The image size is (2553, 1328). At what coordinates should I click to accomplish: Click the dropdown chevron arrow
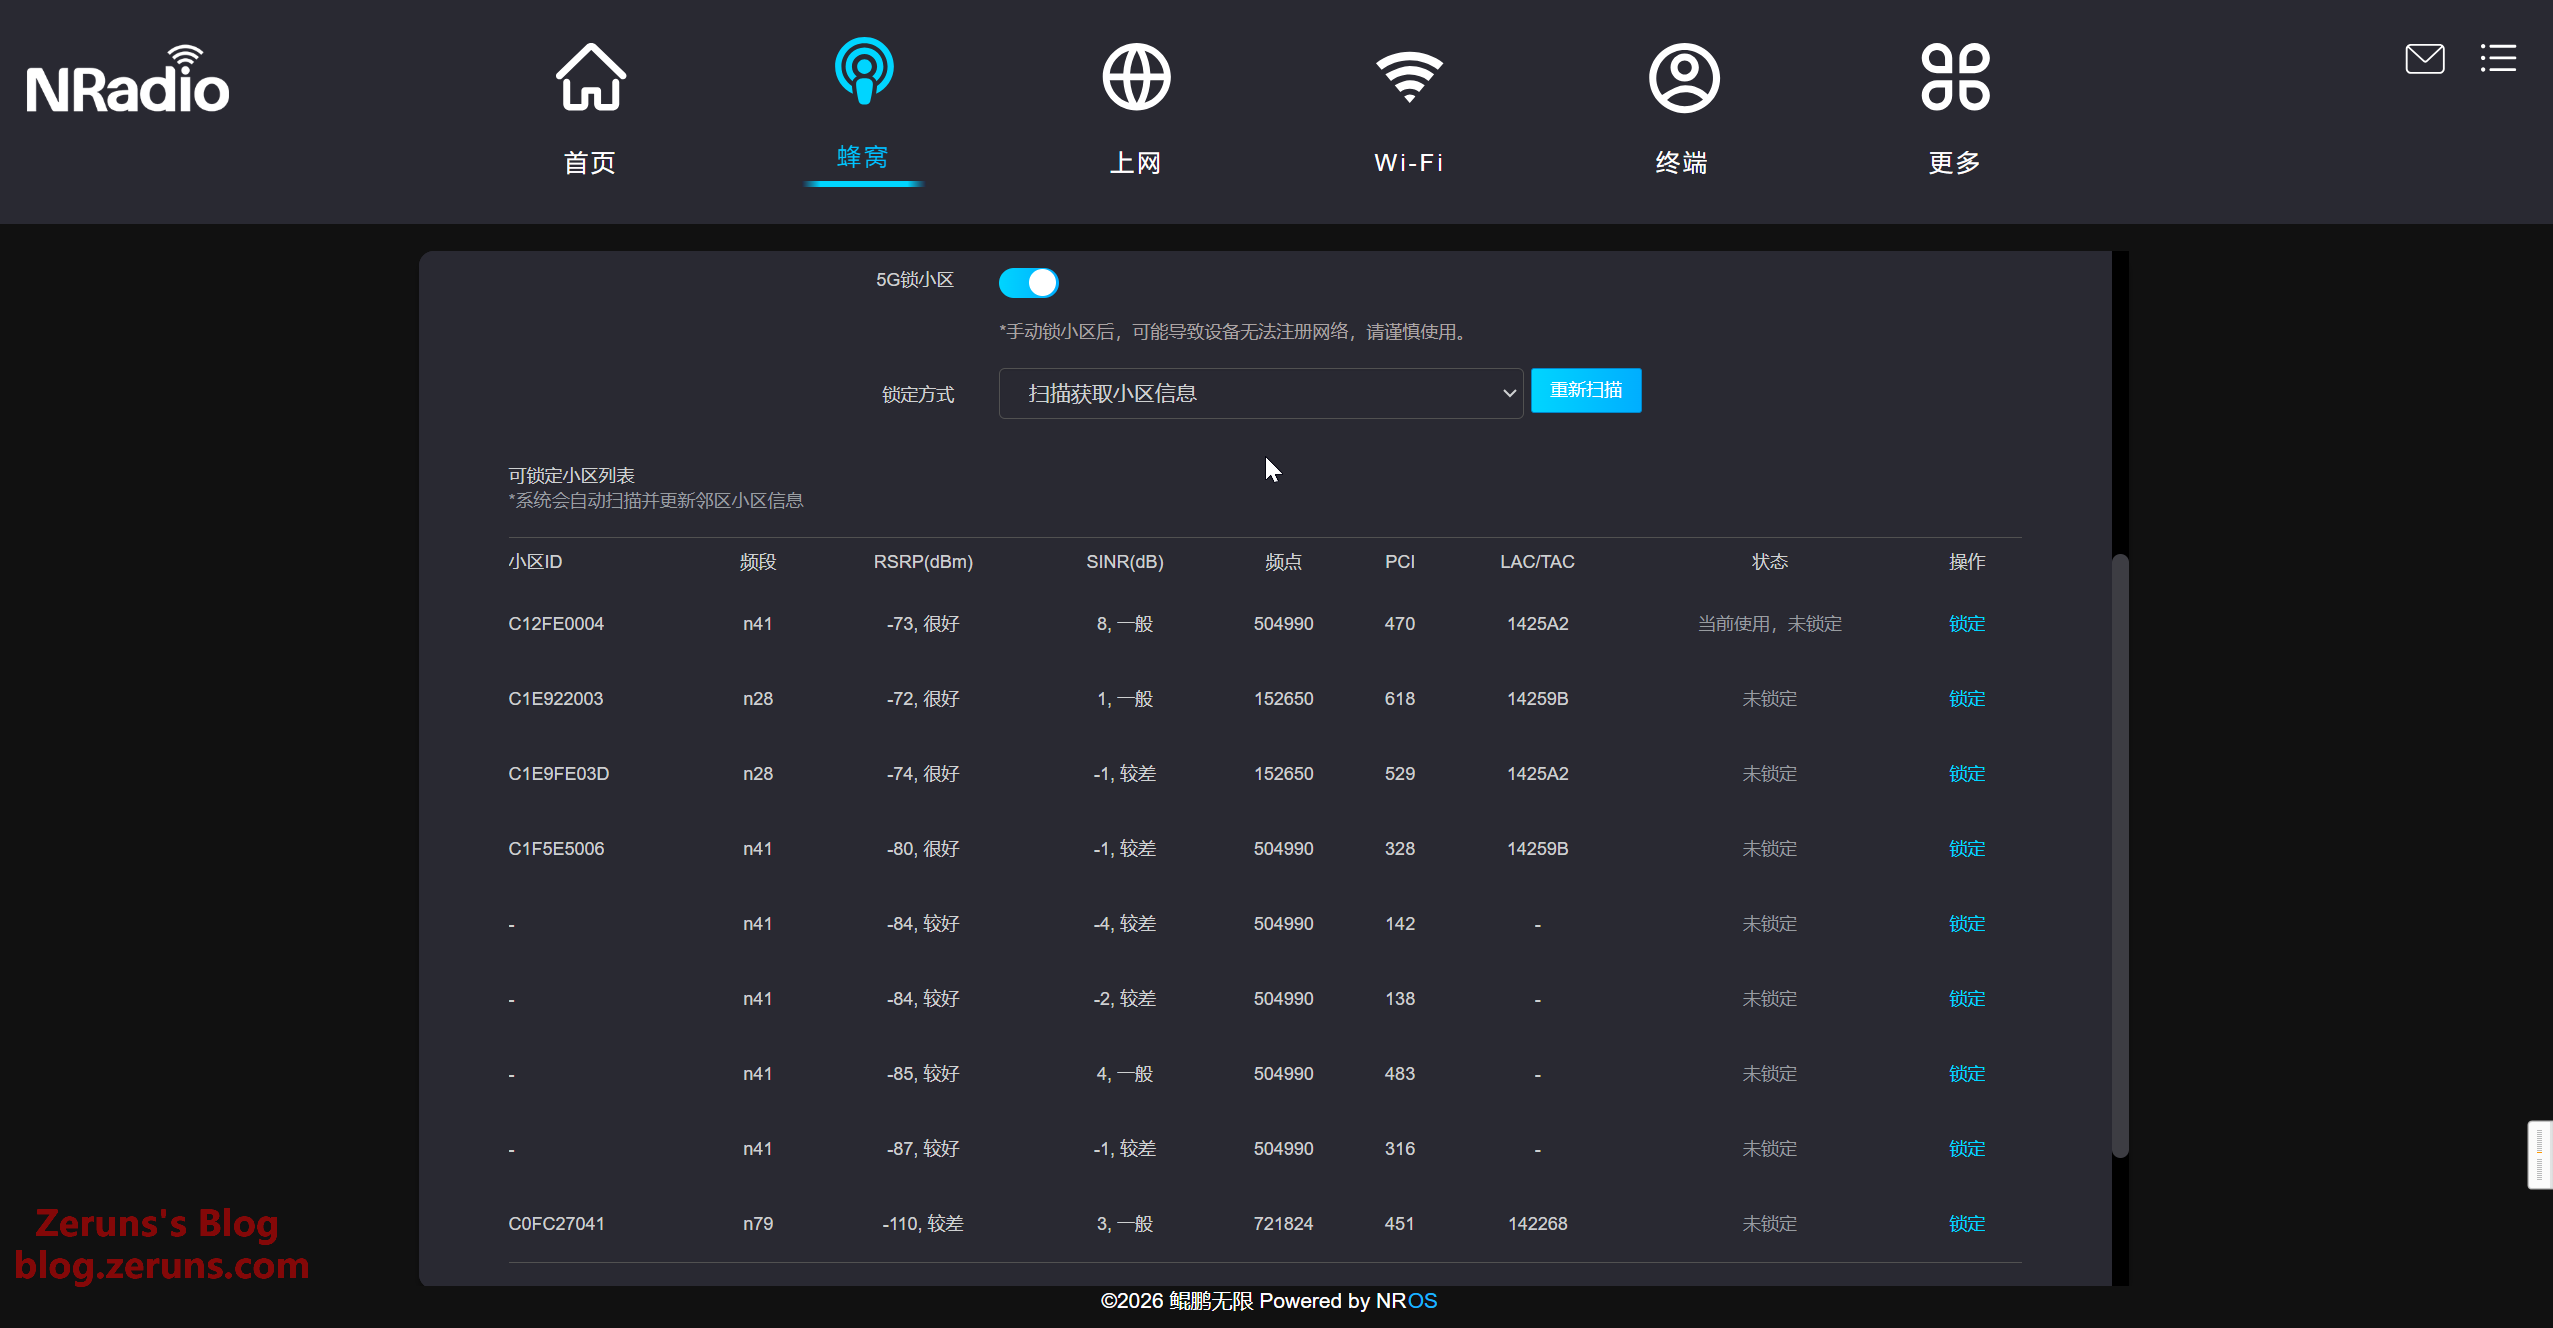1509,393
